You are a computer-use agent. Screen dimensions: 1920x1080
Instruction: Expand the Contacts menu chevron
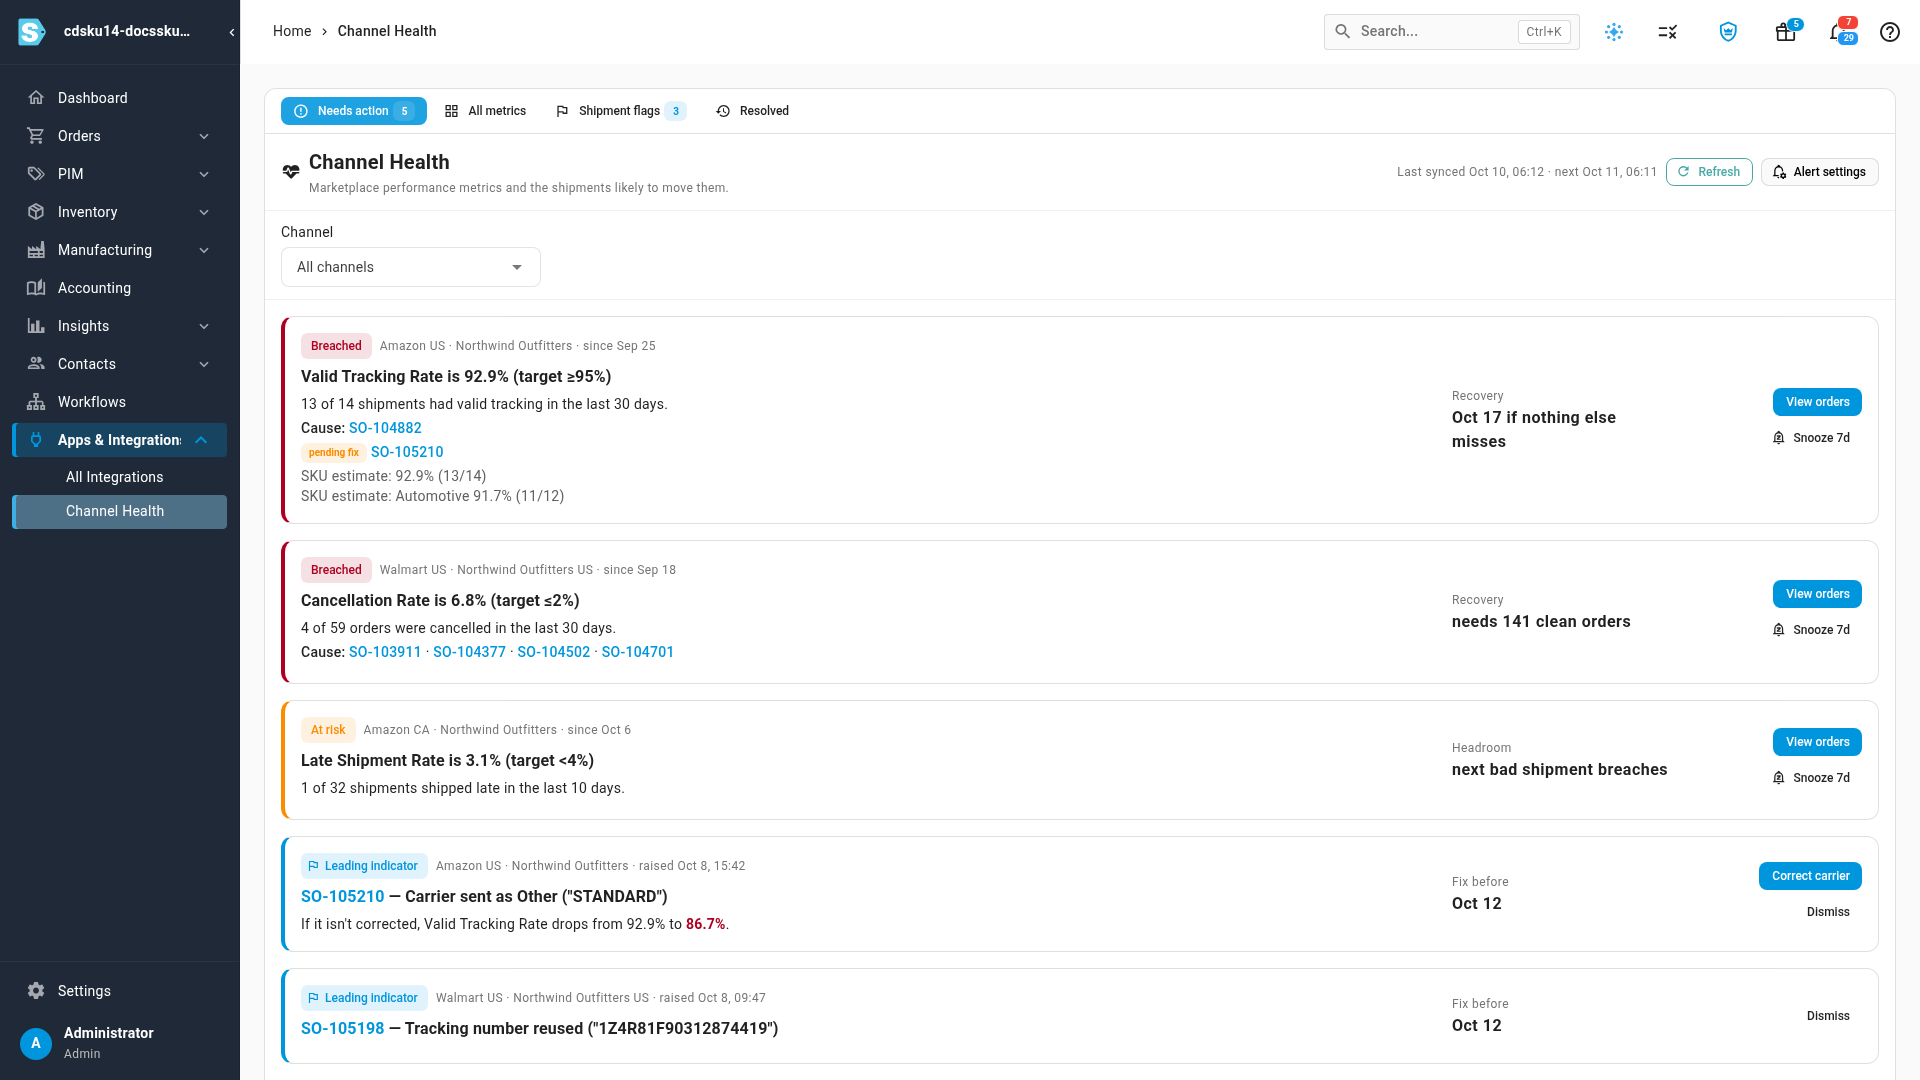[x=204, y=364]
